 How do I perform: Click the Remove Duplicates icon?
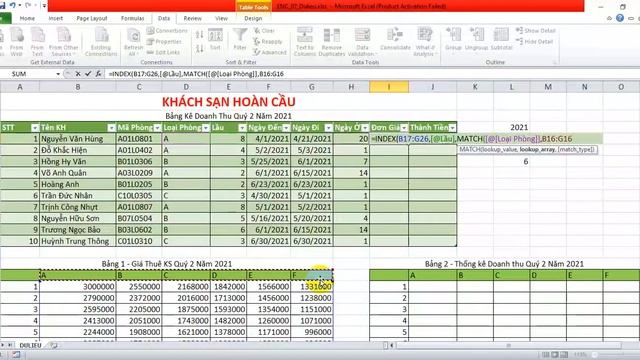tap(331, 42)
